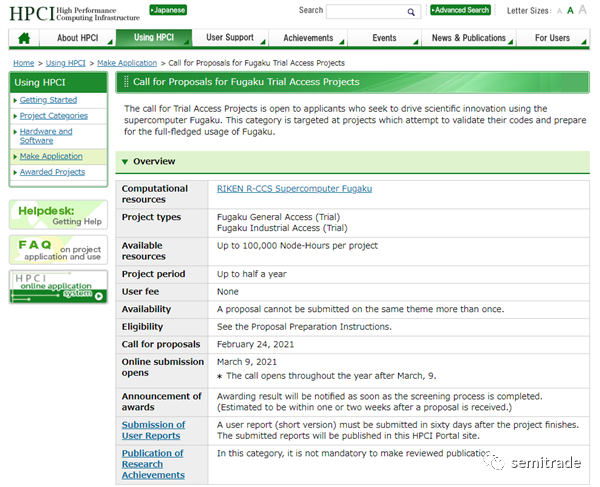Open the Helpdesk Getting Help banner
Image resolution: width=600 pixels, height=487 pixels.
pos(58,215)
